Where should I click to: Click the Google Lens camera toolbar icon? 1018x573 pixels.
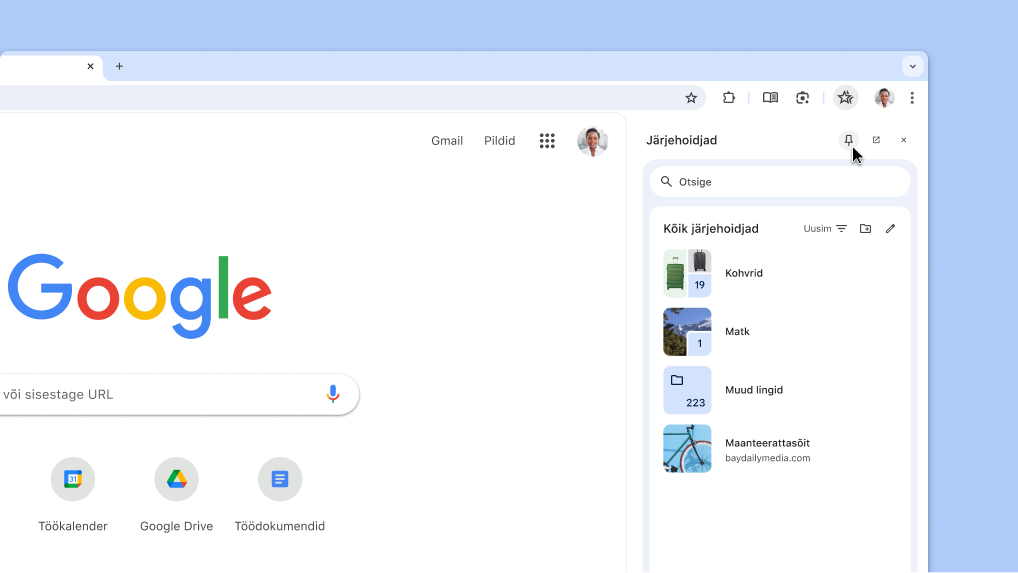tap(802, 98)
